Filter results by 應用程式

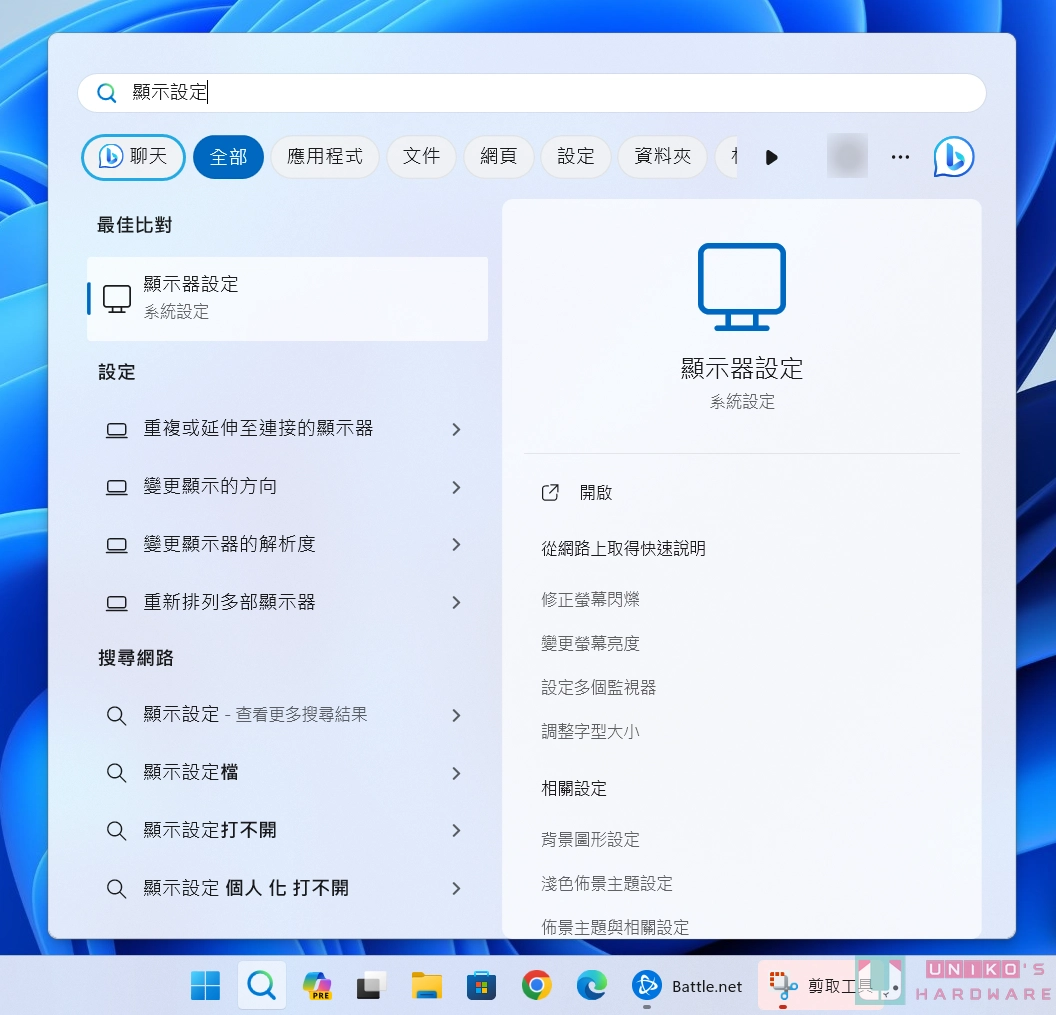pyautogui.click(x=325, y=157)
